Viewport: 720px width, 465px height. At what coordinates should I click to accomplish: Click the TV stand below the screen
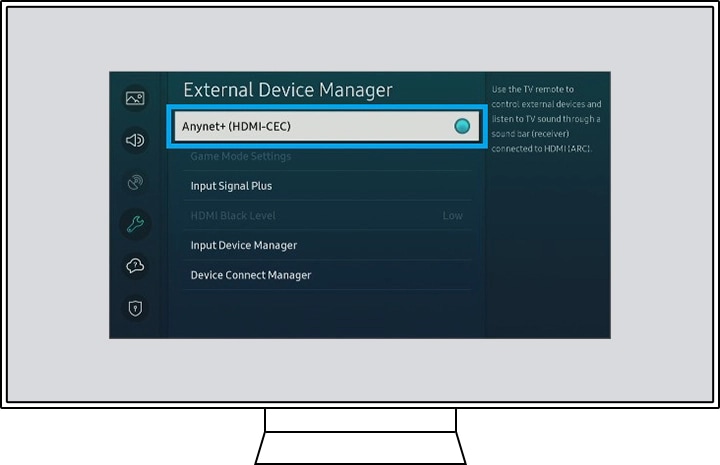point(360,440)
